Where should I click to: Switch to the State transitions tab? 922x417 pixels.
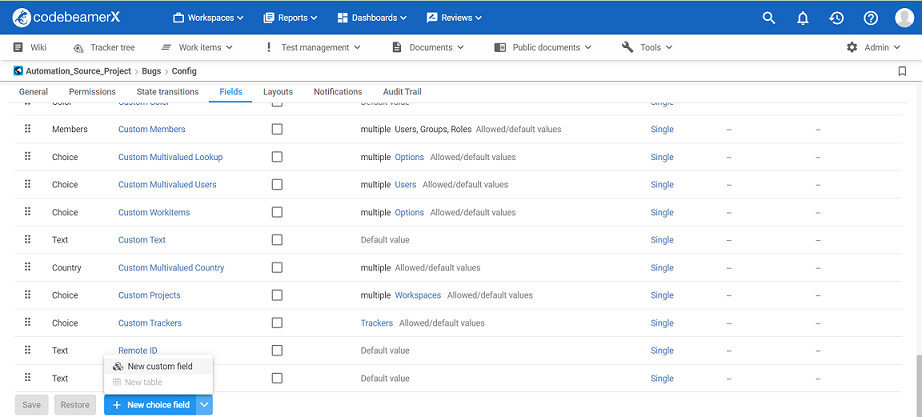[167, 92]
